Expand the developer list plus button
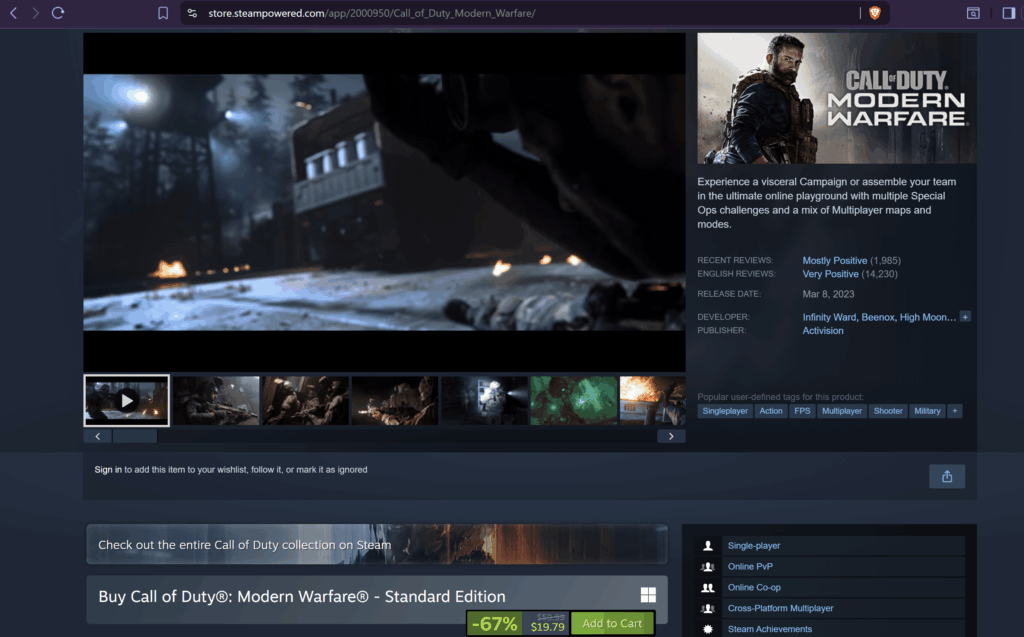 [x=965, y=317]
